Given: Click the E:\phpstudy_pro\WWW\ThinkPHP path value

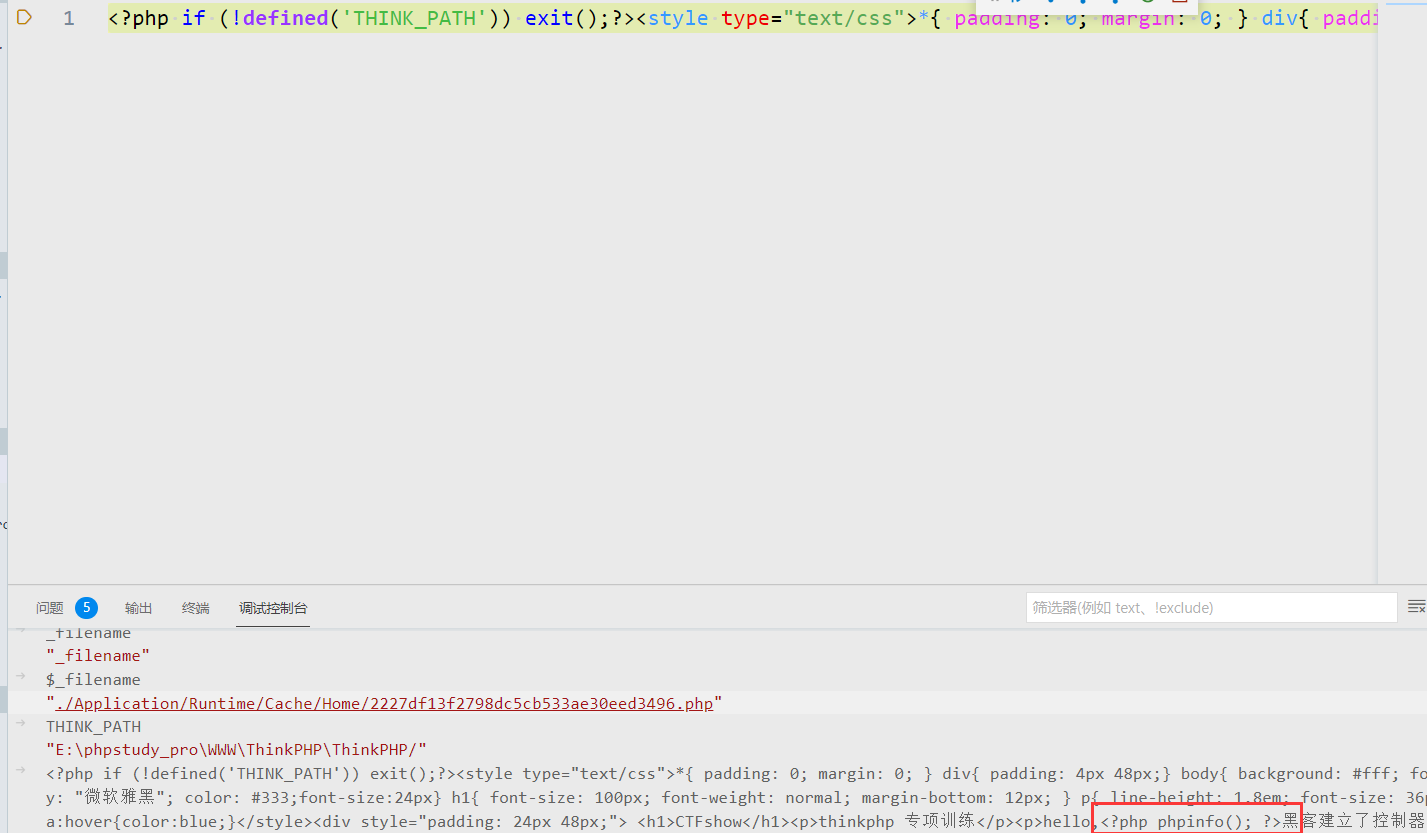Looking at the screenshot, I should [x=237, y=750].
